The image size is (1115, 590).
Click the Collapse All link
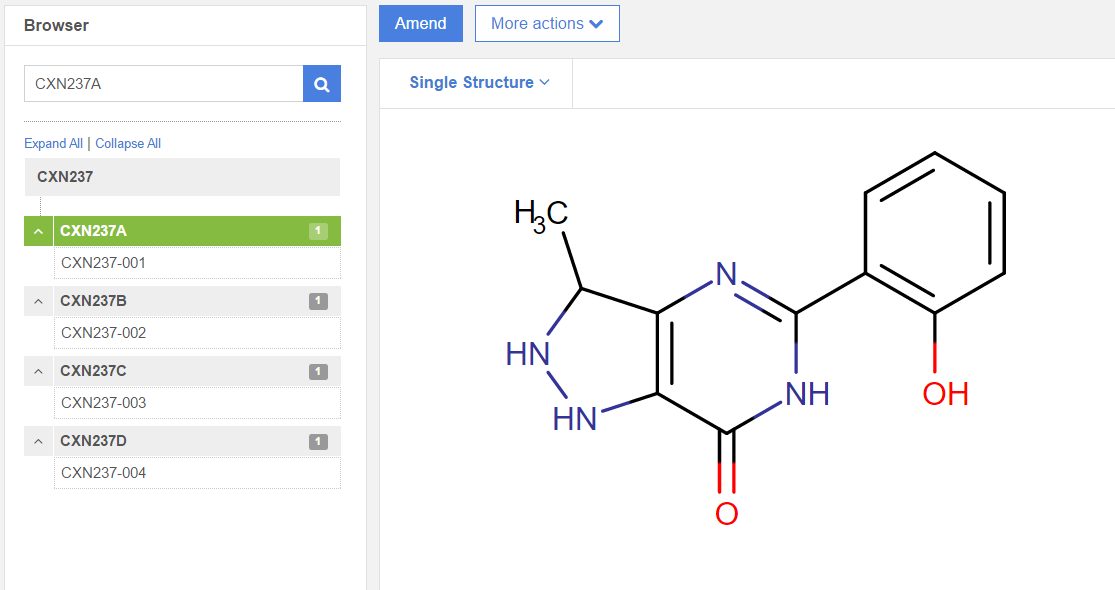(128, 144)
